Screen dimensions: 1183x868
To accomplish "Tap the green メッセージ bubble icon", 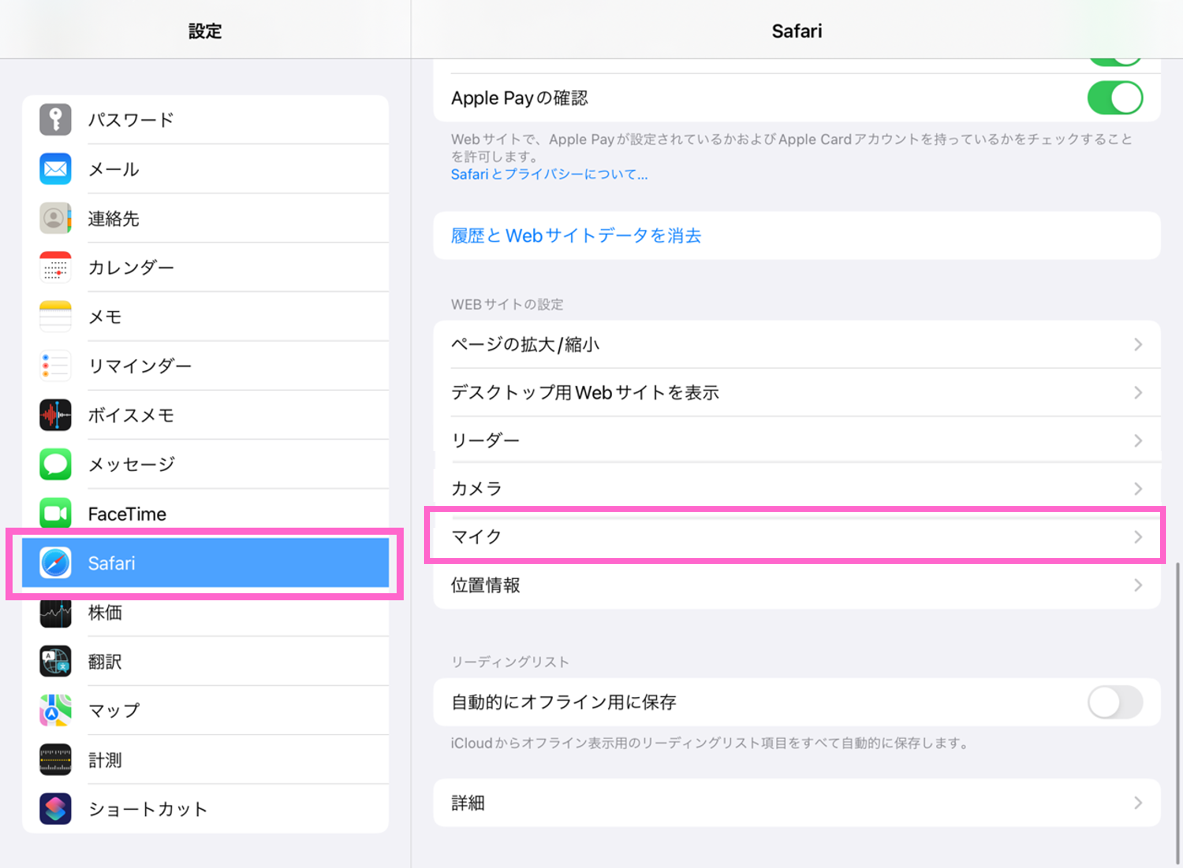I will tap(56, 464).
